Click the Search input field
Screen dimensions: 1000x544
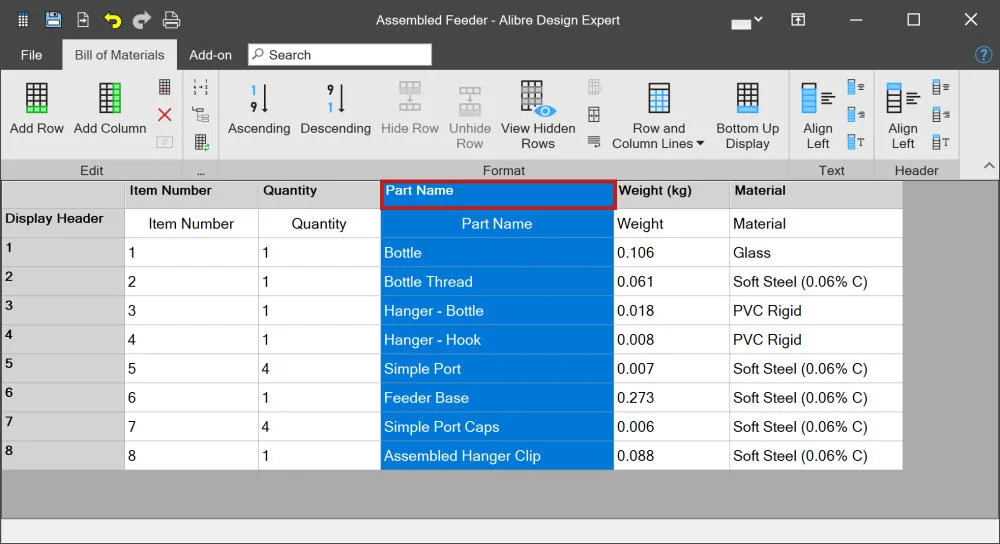pos(340,55)
